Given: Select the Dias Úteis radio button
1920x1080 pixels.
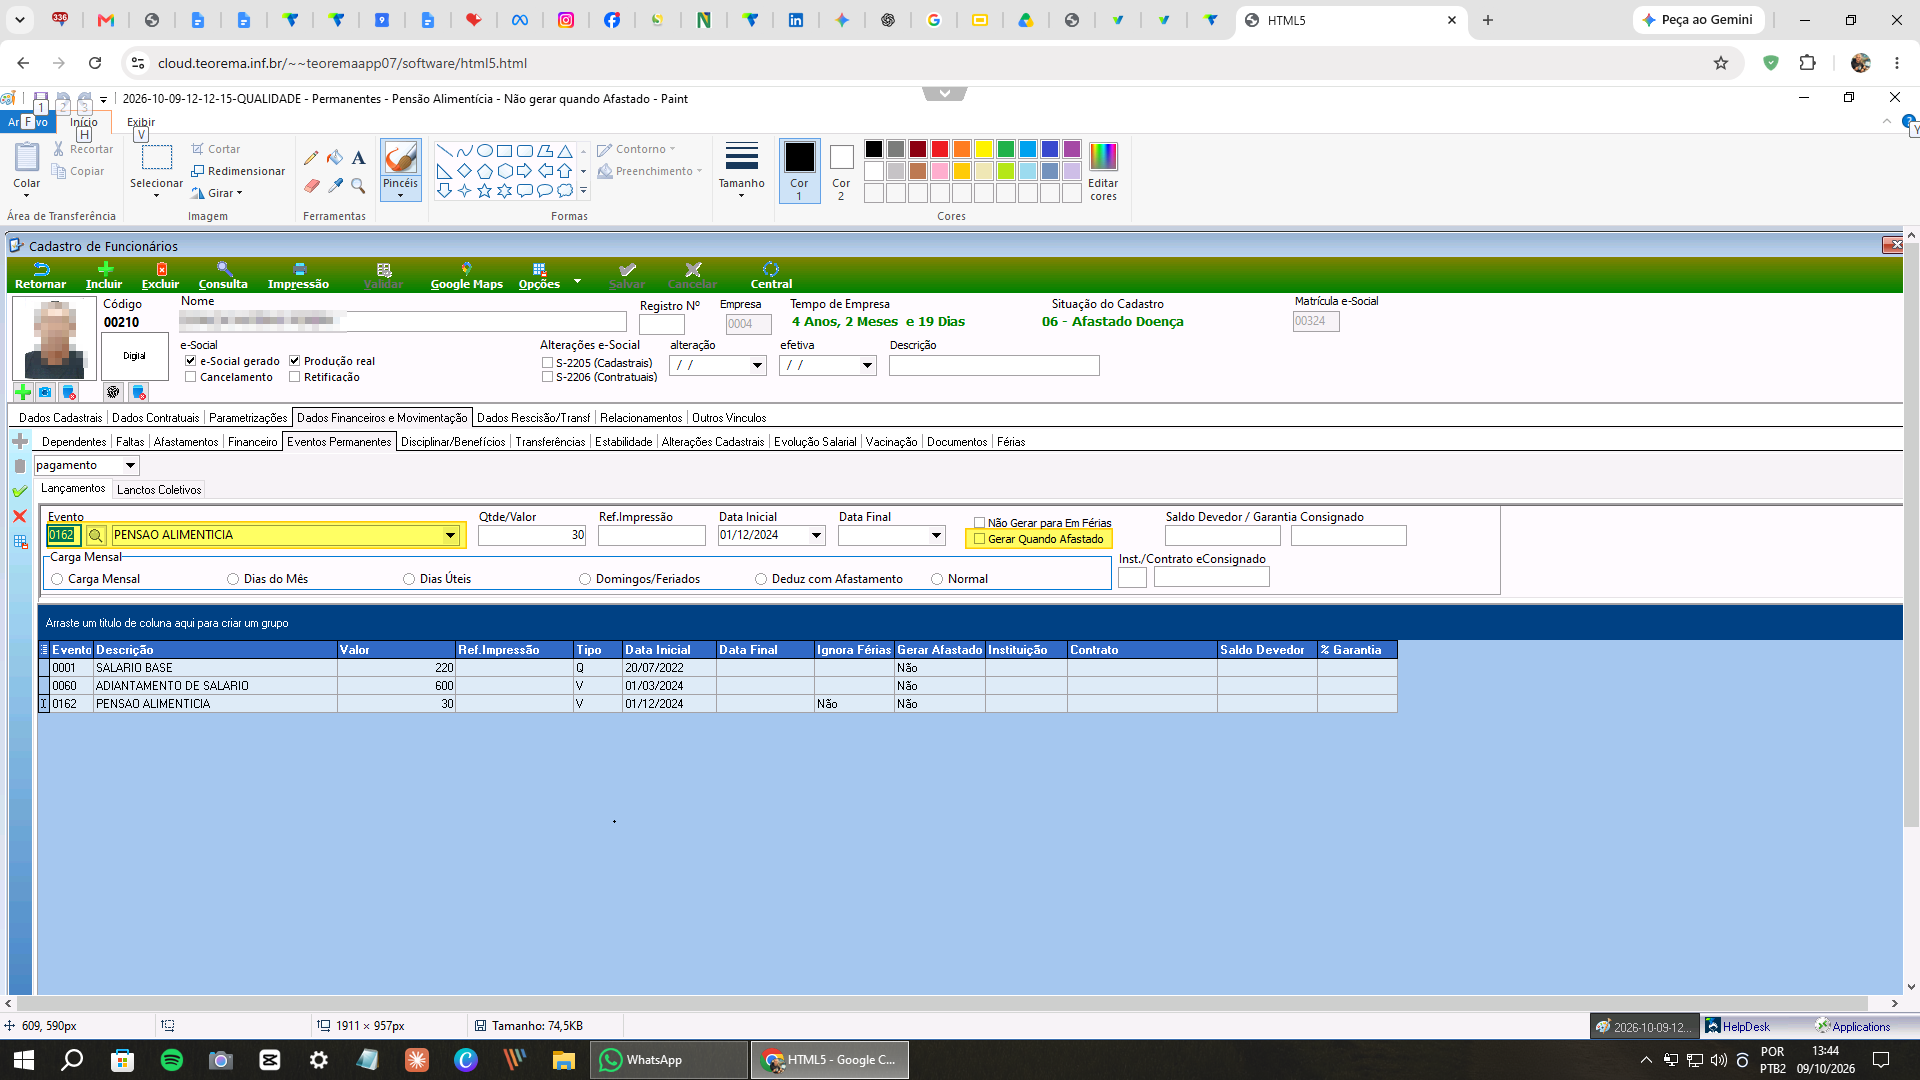Looking at the screenshot, I should (409, 579).
